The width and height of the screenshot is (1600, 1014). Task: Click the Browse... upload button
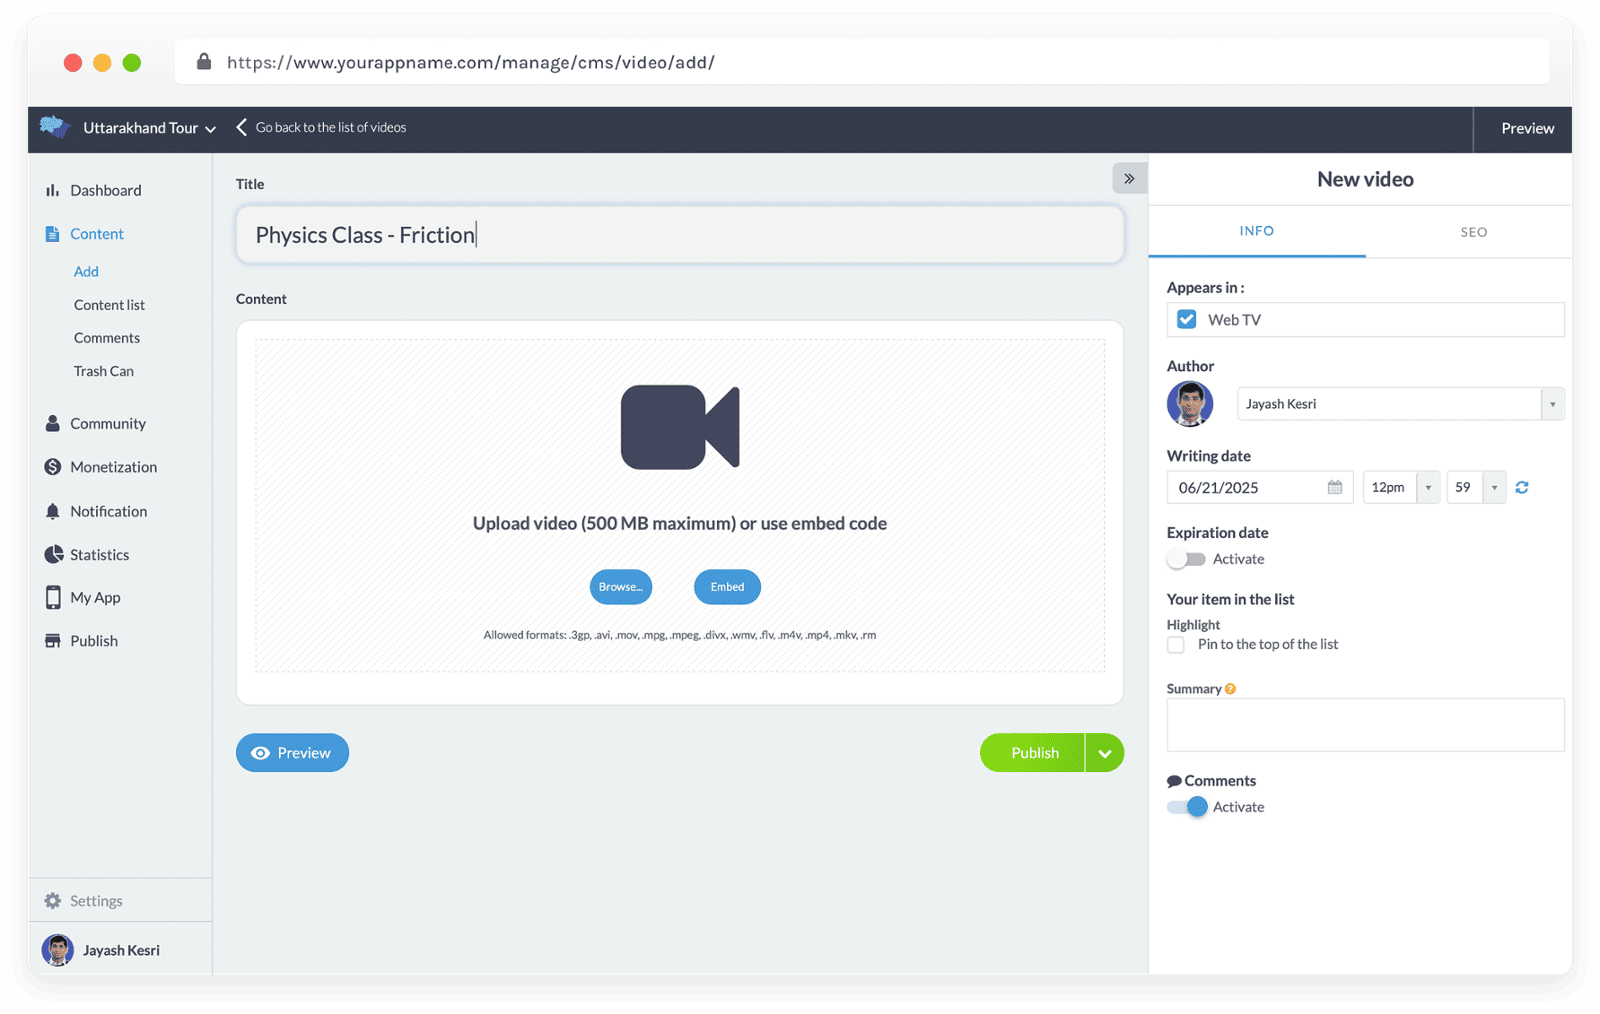coord(620,587)
